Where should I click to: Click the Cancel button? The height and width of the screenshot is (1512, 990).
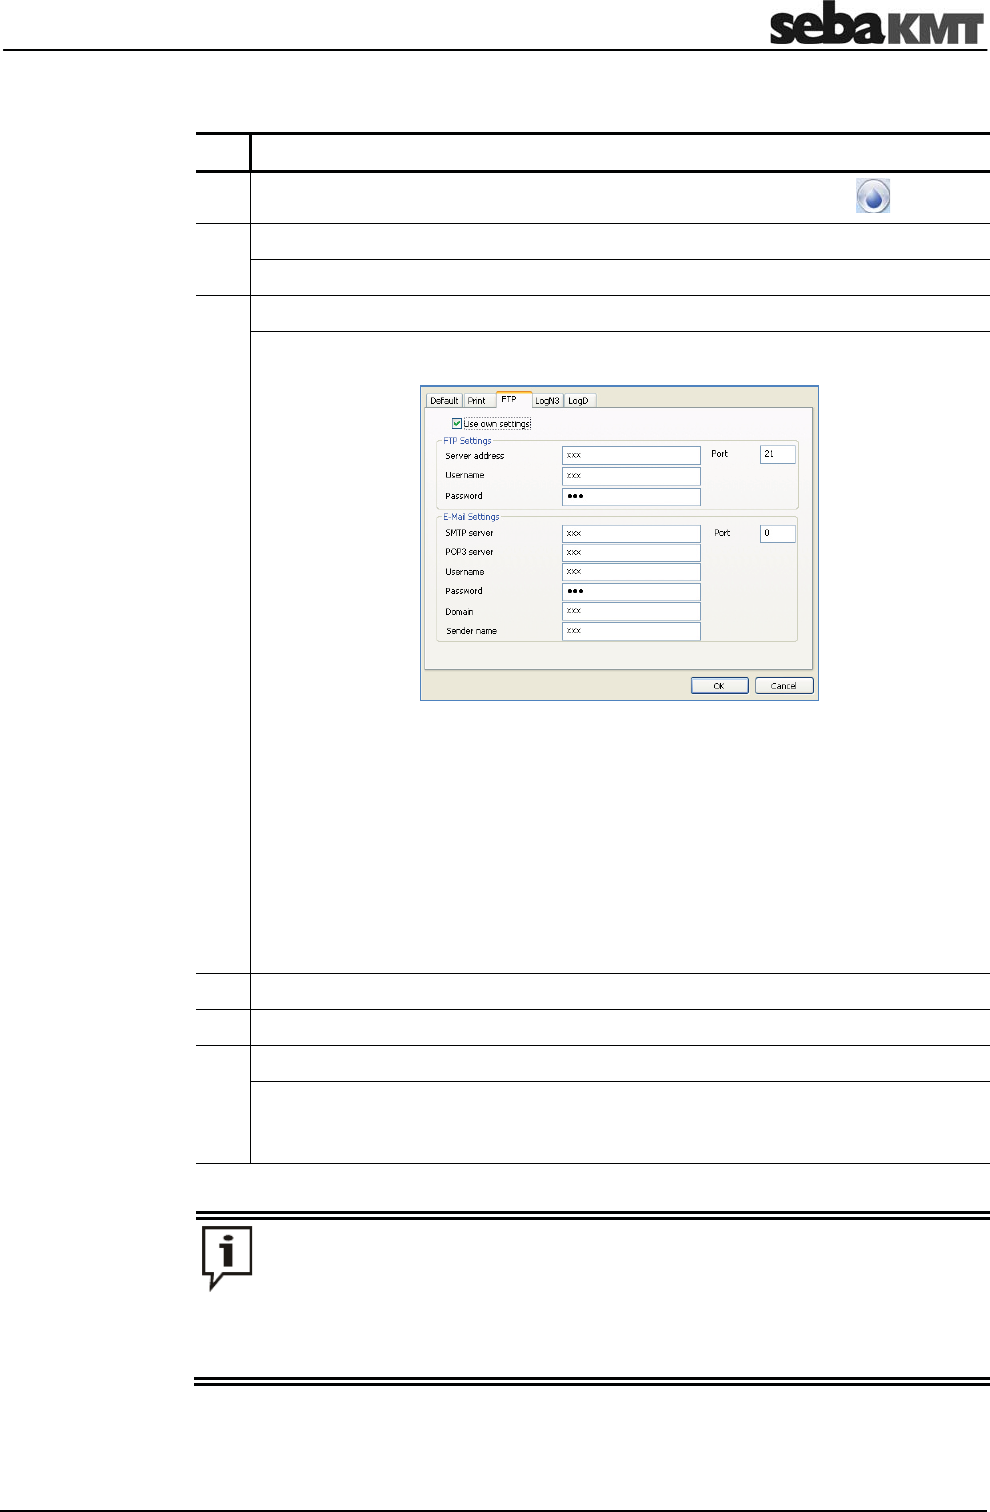[x=784, y=686]
